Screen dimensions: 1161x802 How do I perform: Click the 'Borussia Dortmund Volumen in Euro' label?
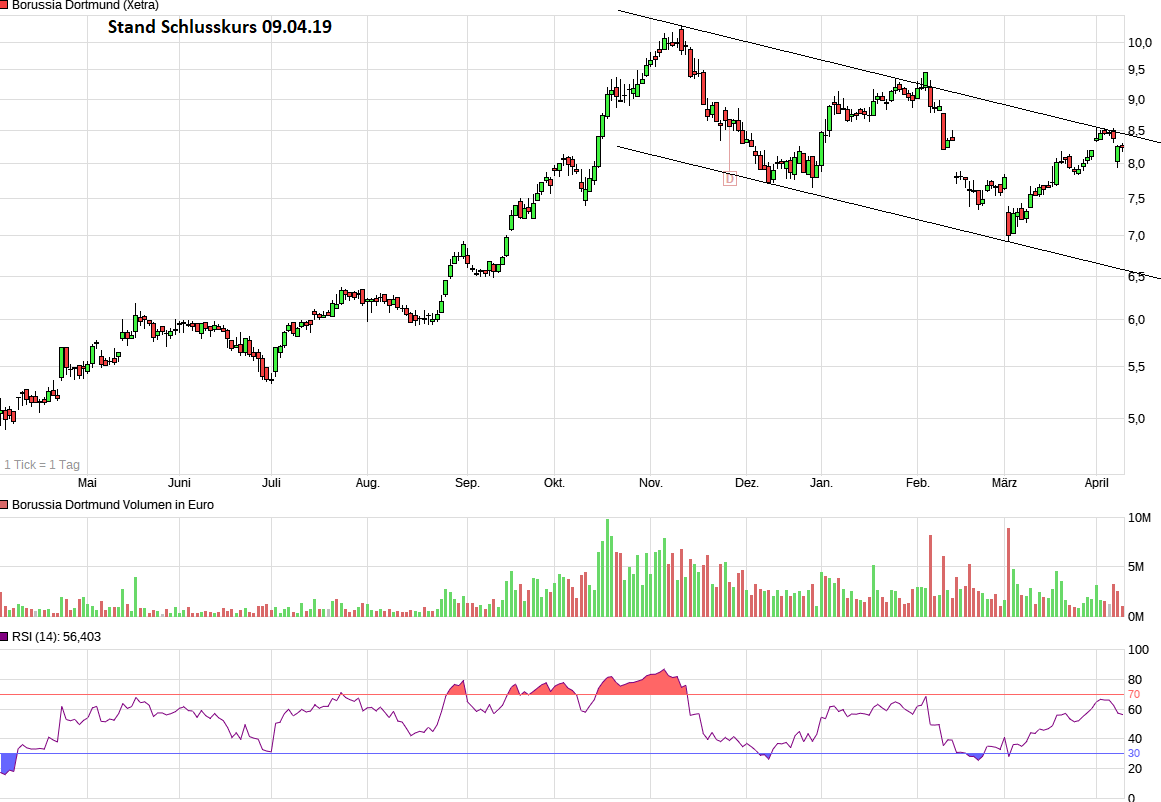(113, 505)
